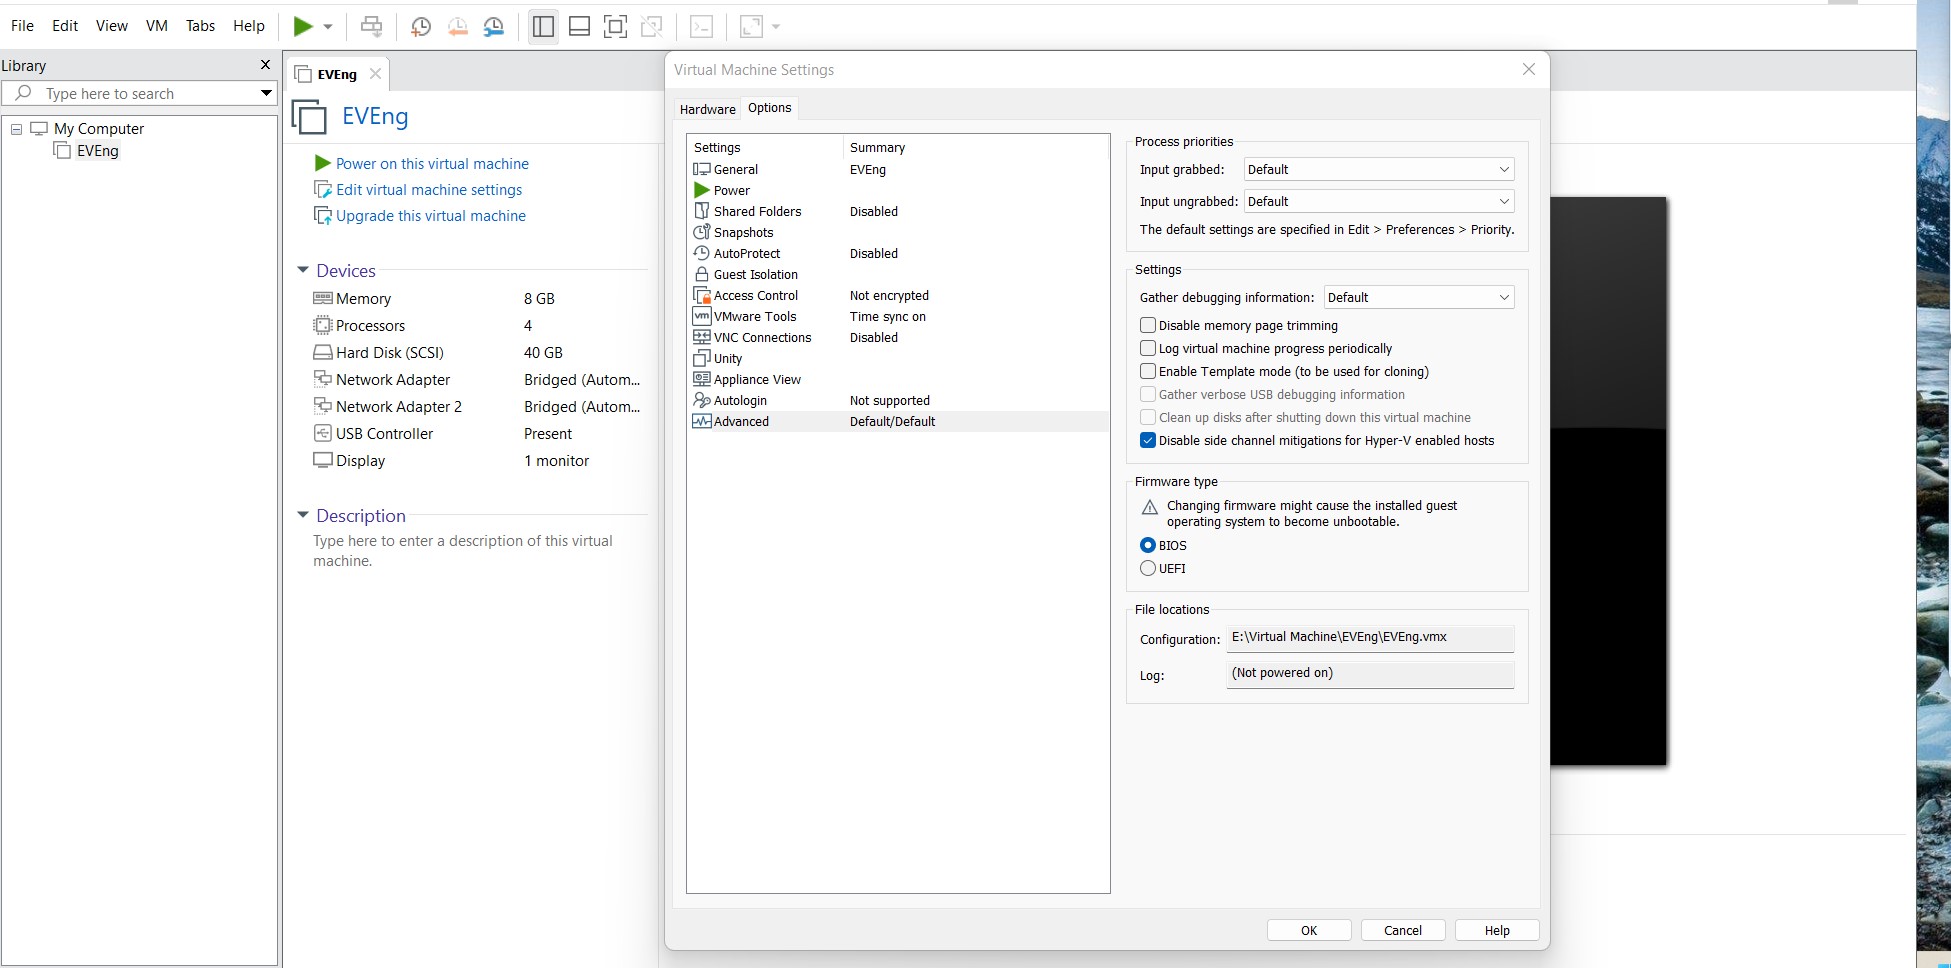Open the Tabs menu
This screenshot has width=1951, height=968.
[x=200, y=26]
